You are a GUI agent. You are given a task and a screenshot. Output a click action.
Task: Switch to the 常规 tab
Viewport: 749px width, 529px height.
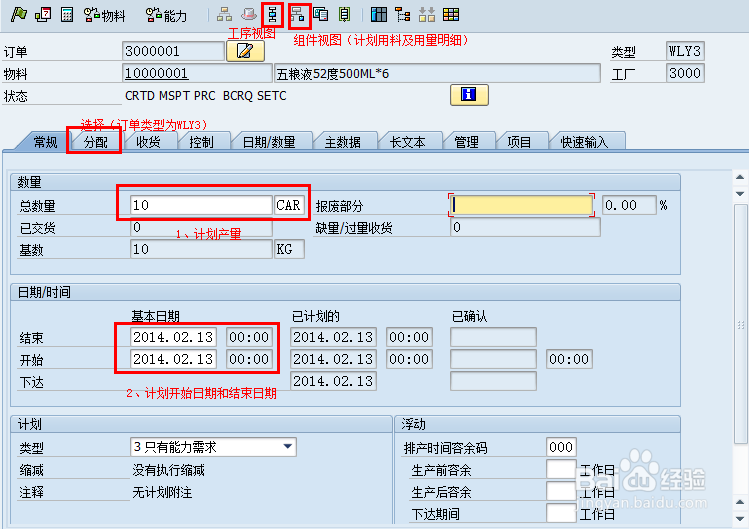(x=45, y=142)
